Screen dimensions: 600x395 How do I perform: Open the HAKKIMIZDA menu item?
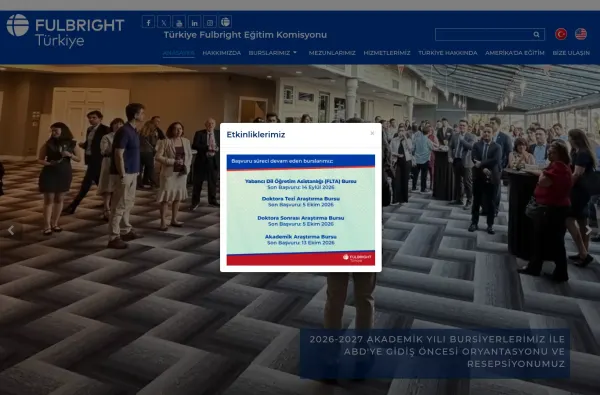tap(222, 53)
